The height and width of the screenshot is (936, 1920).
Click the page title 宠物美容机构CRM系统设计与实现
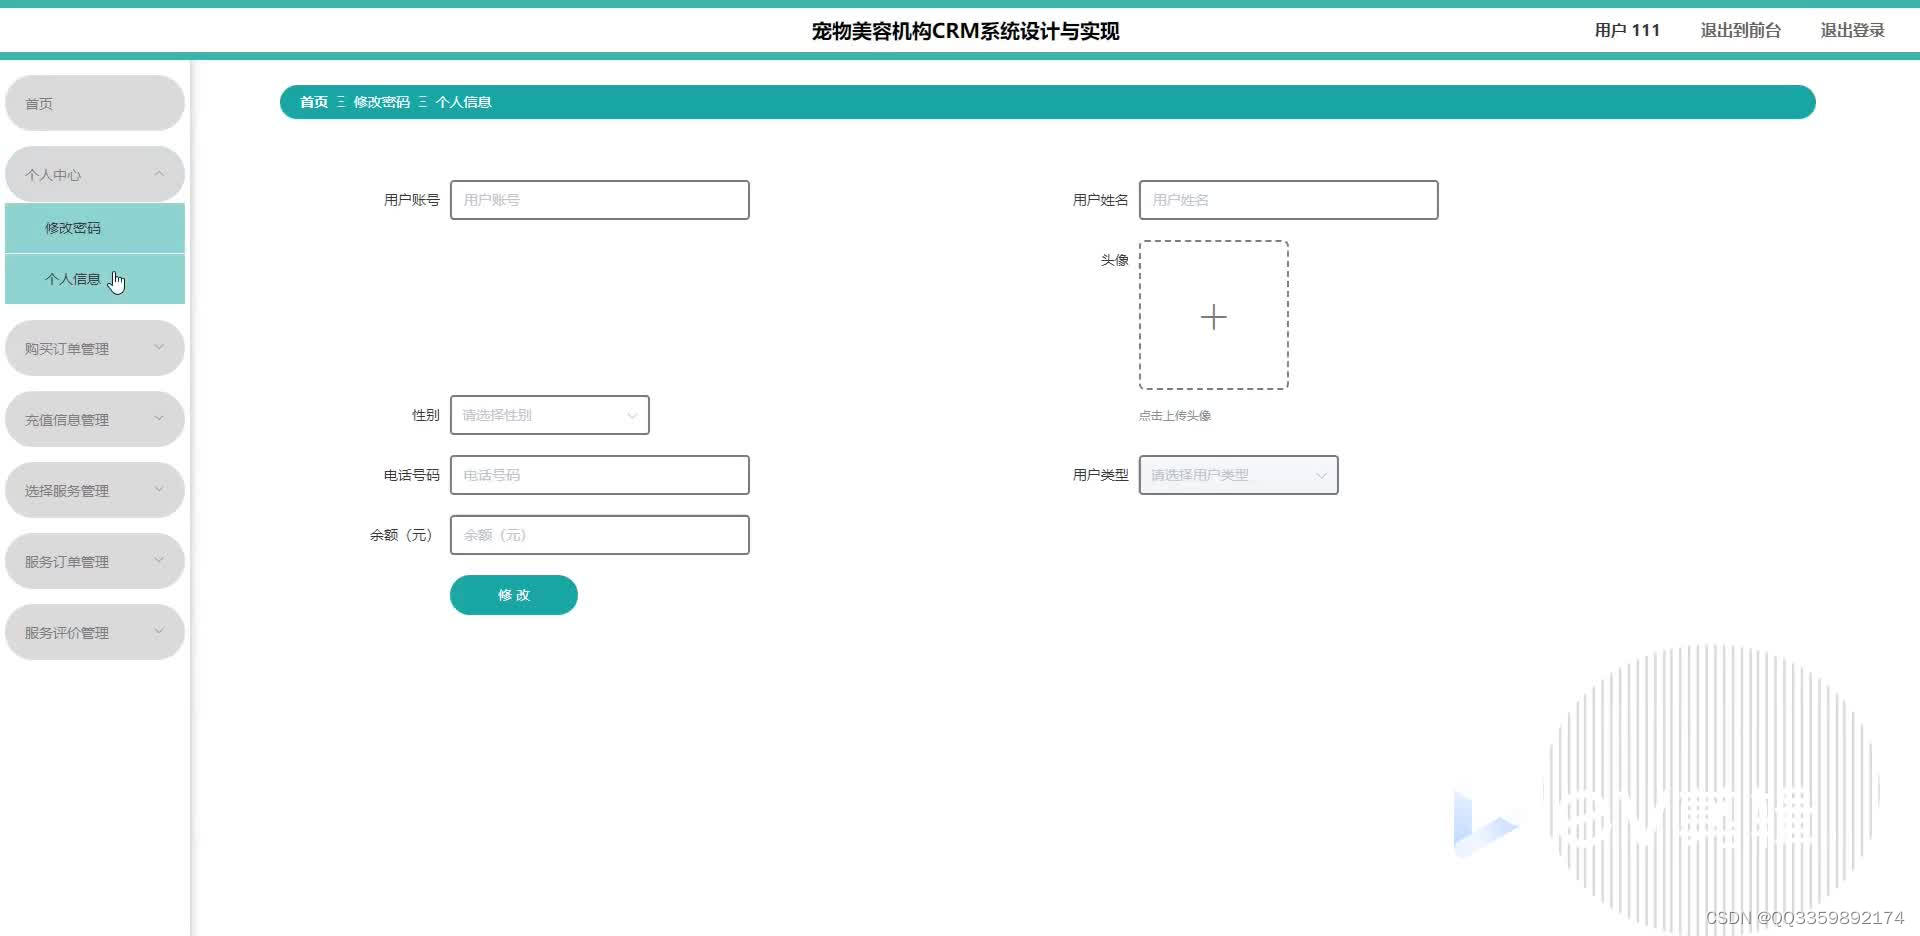[x=965, y=31]
